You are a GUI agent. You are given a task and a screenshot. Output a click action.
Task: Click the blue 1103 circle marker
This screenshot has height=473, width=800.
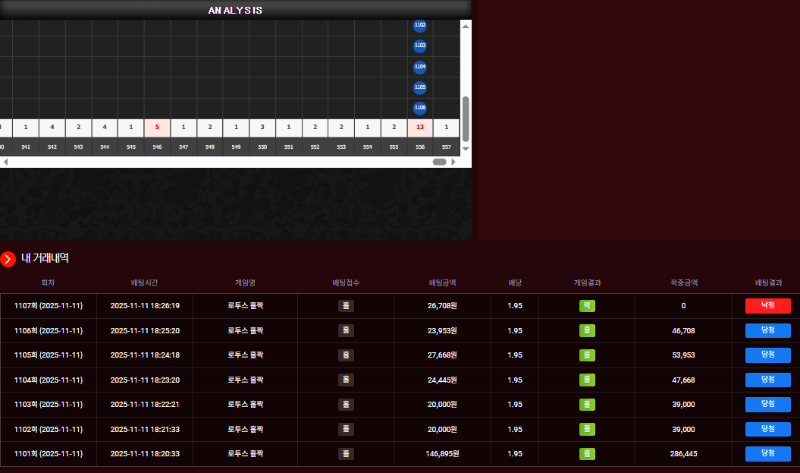coord(420,46)
